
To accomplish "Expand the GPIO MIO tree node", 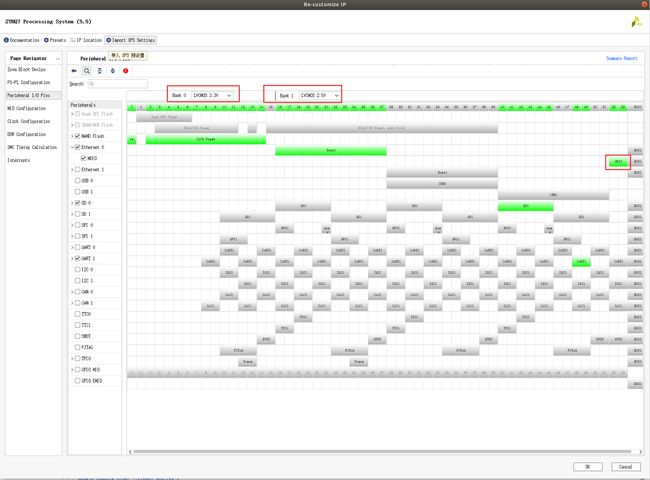I will (72, 369).
